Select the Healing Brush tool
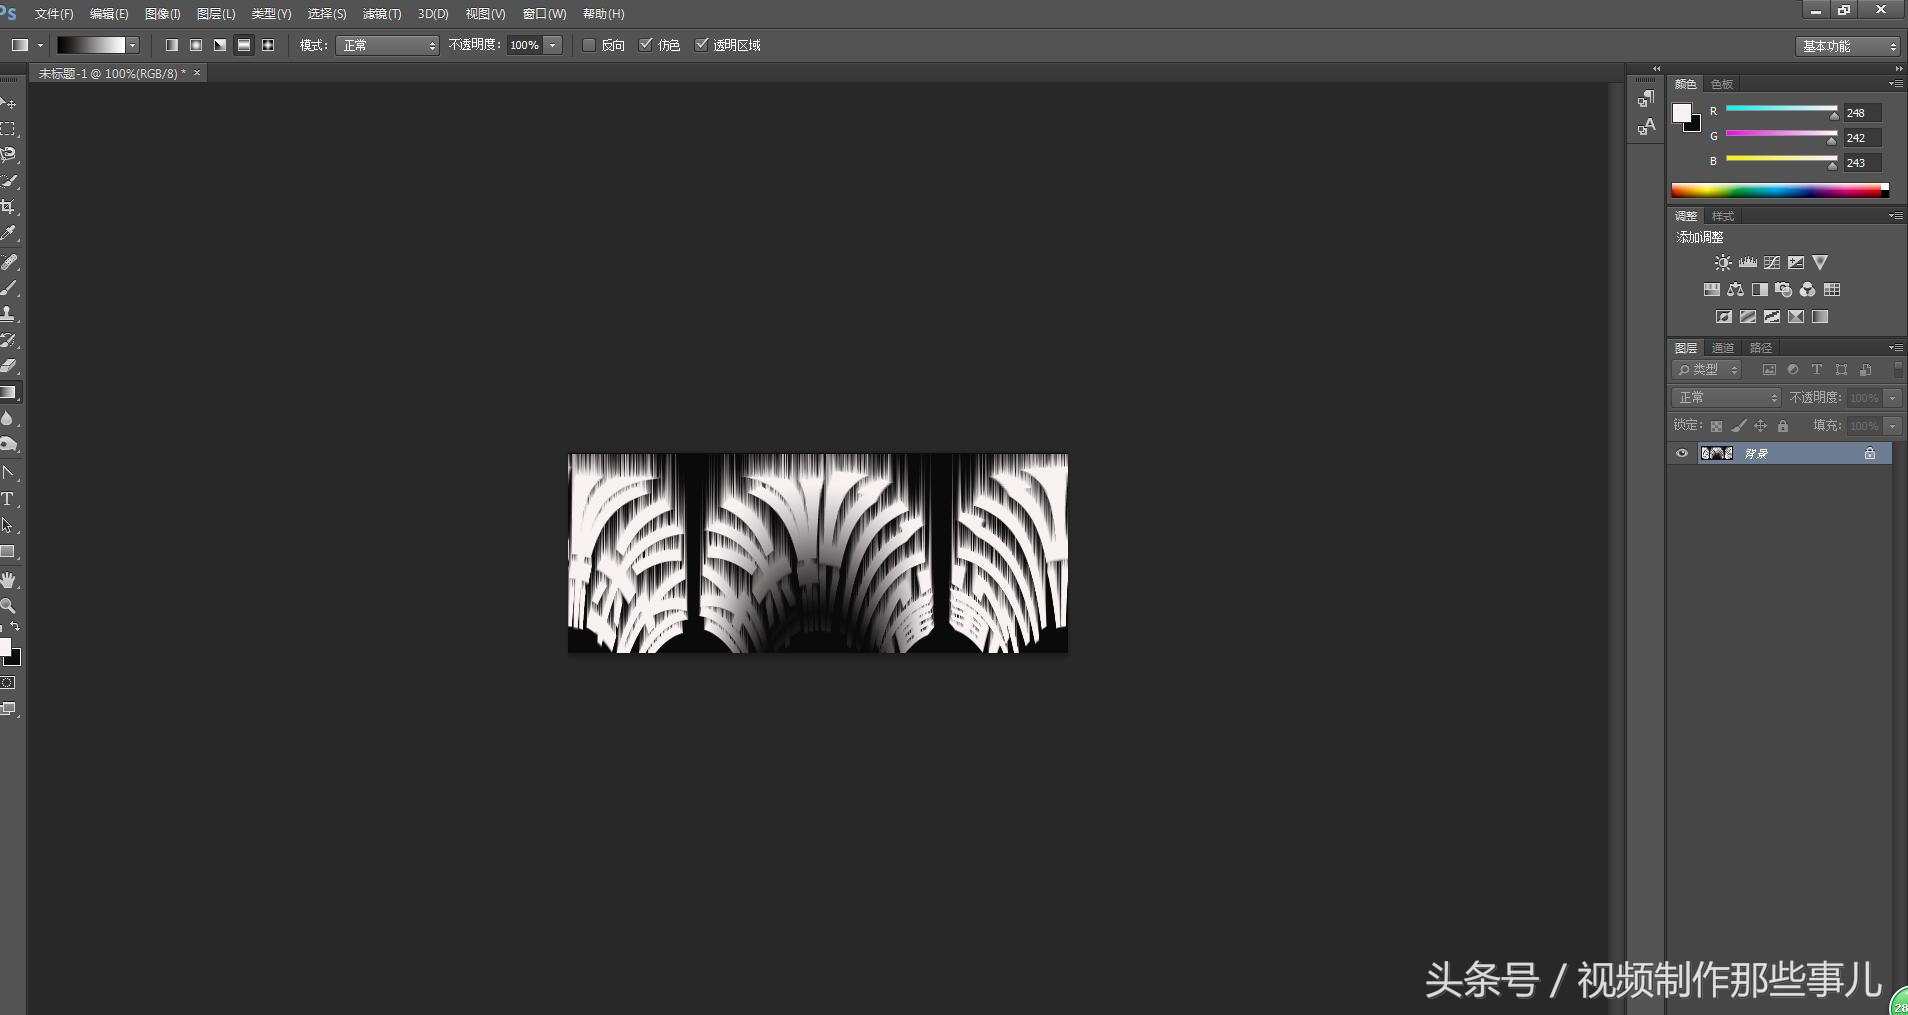Image resolution: width=1908 pixels, height=1015 pixels. click(x=8, y=262)
